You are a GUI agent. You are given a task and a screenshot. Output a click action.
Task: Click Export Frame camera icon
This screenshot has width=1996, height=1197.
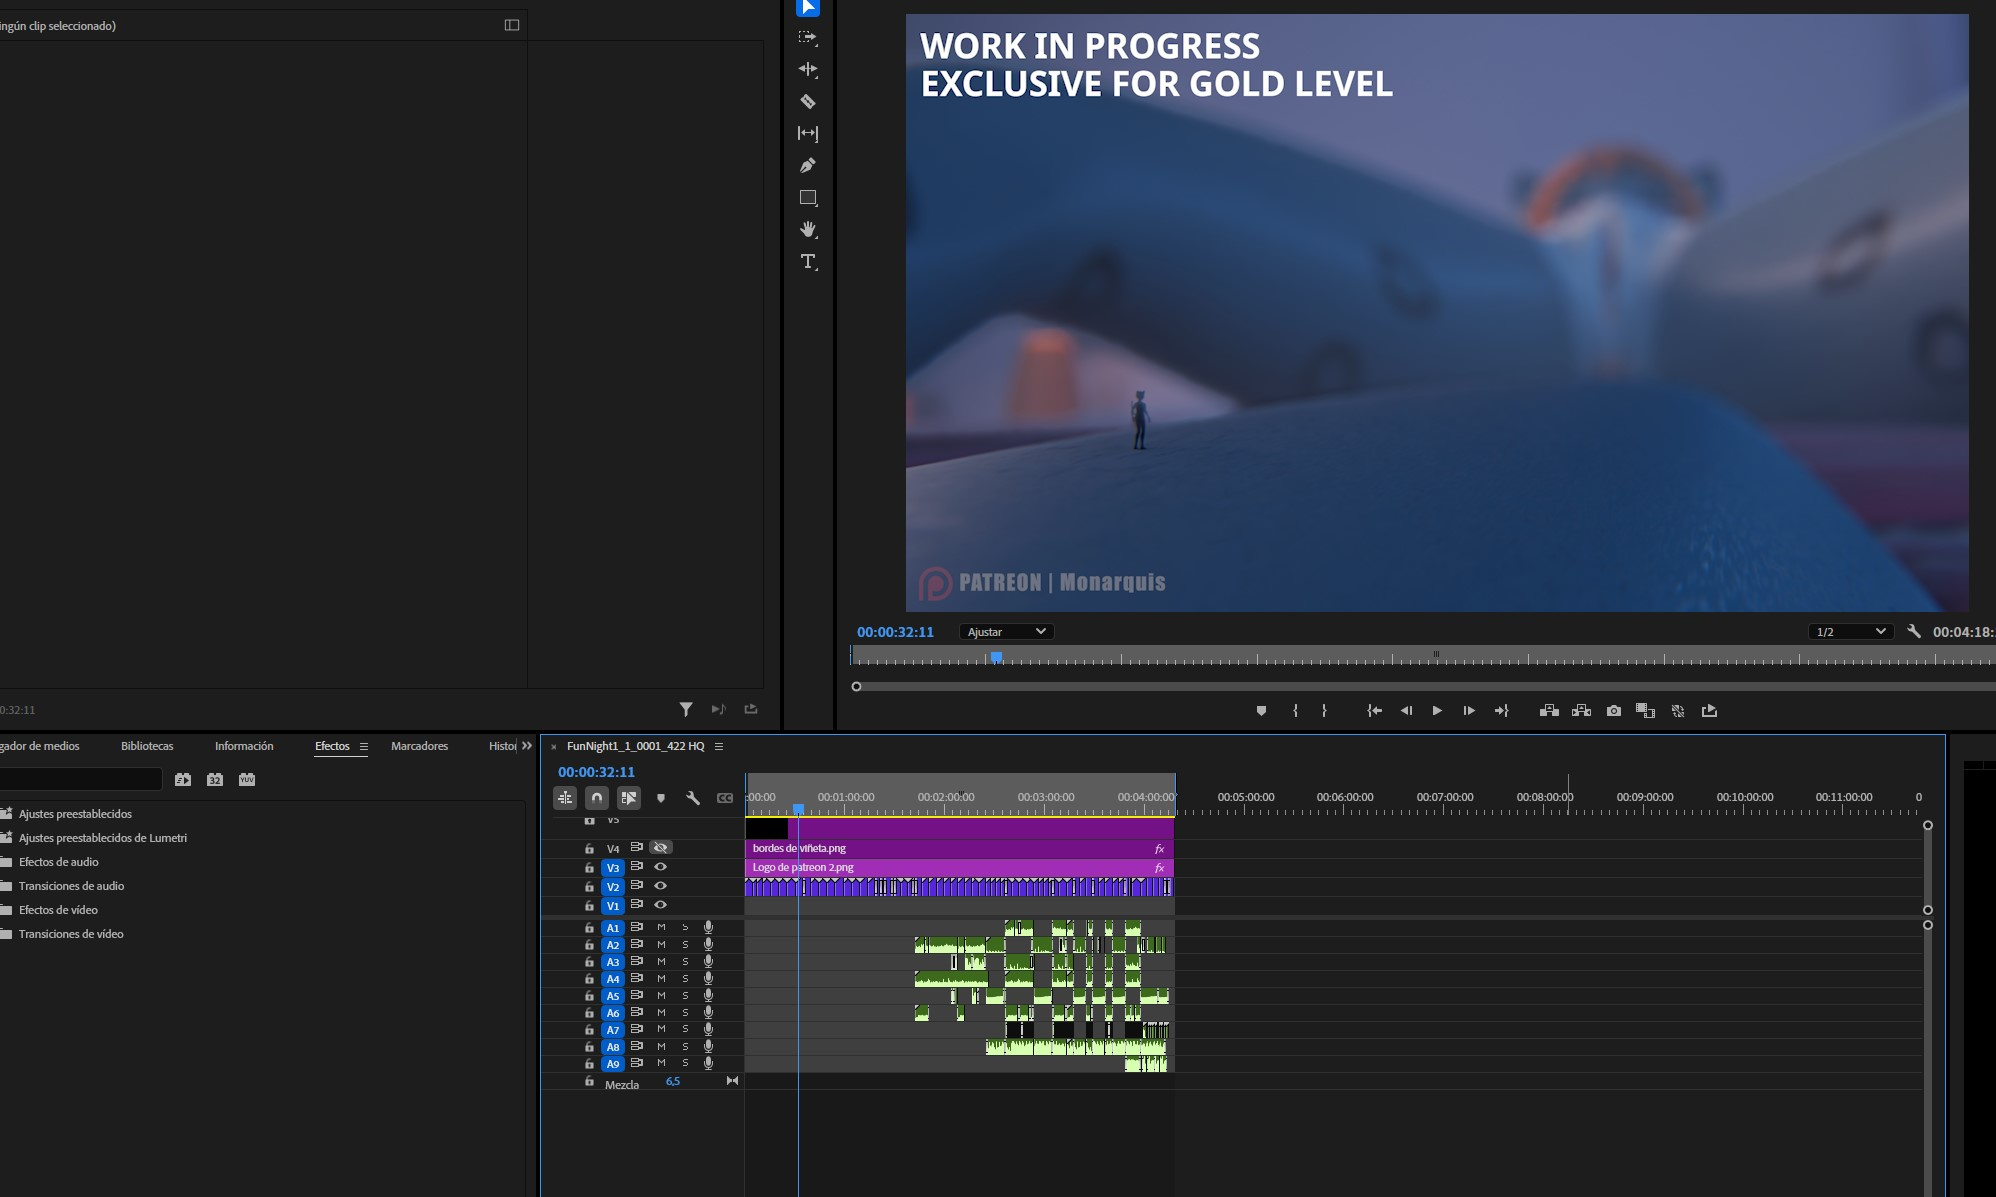click(1614, 711)
